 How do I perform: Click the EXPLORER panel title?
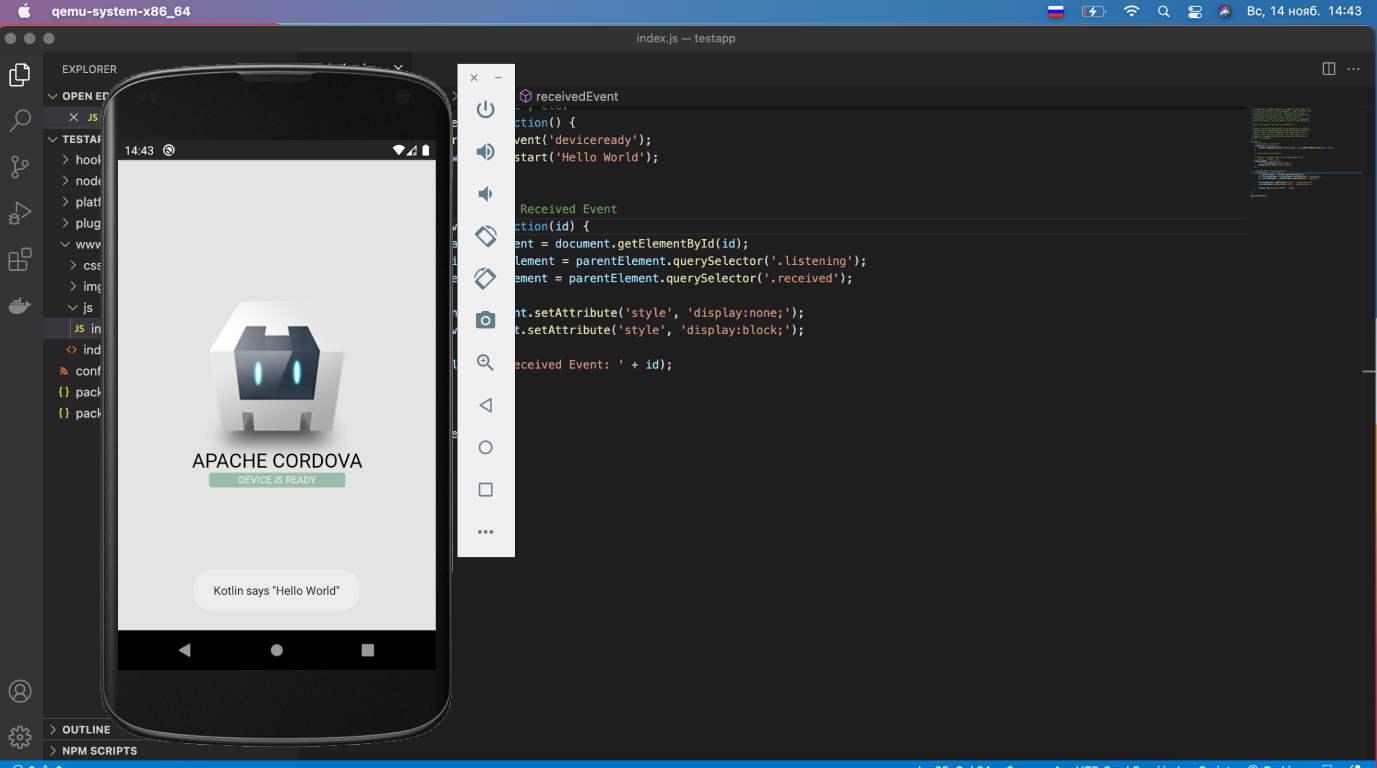tap(89, 69)
